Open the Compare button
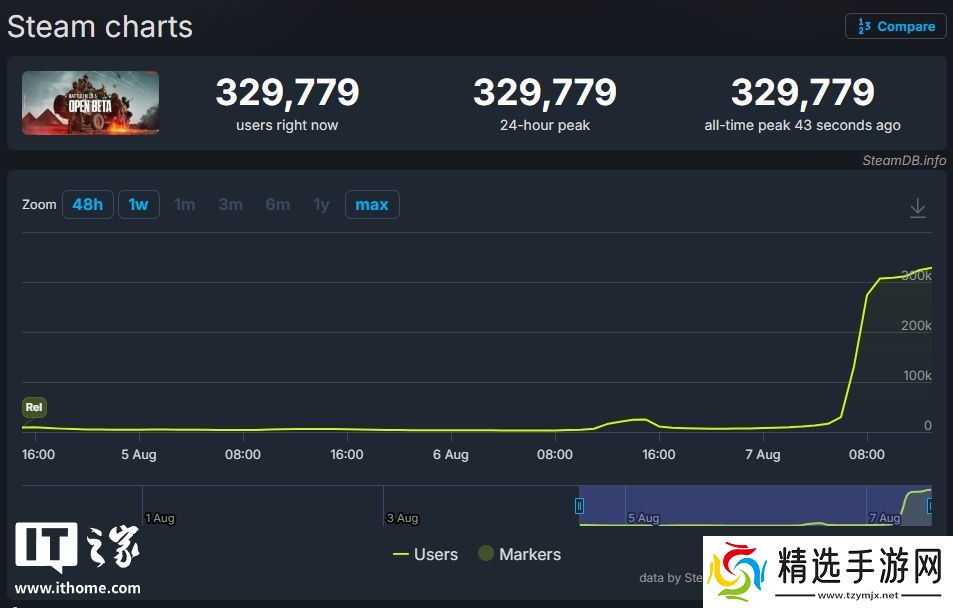The width and height of the screenshot is (953, 608). point(896,27)
